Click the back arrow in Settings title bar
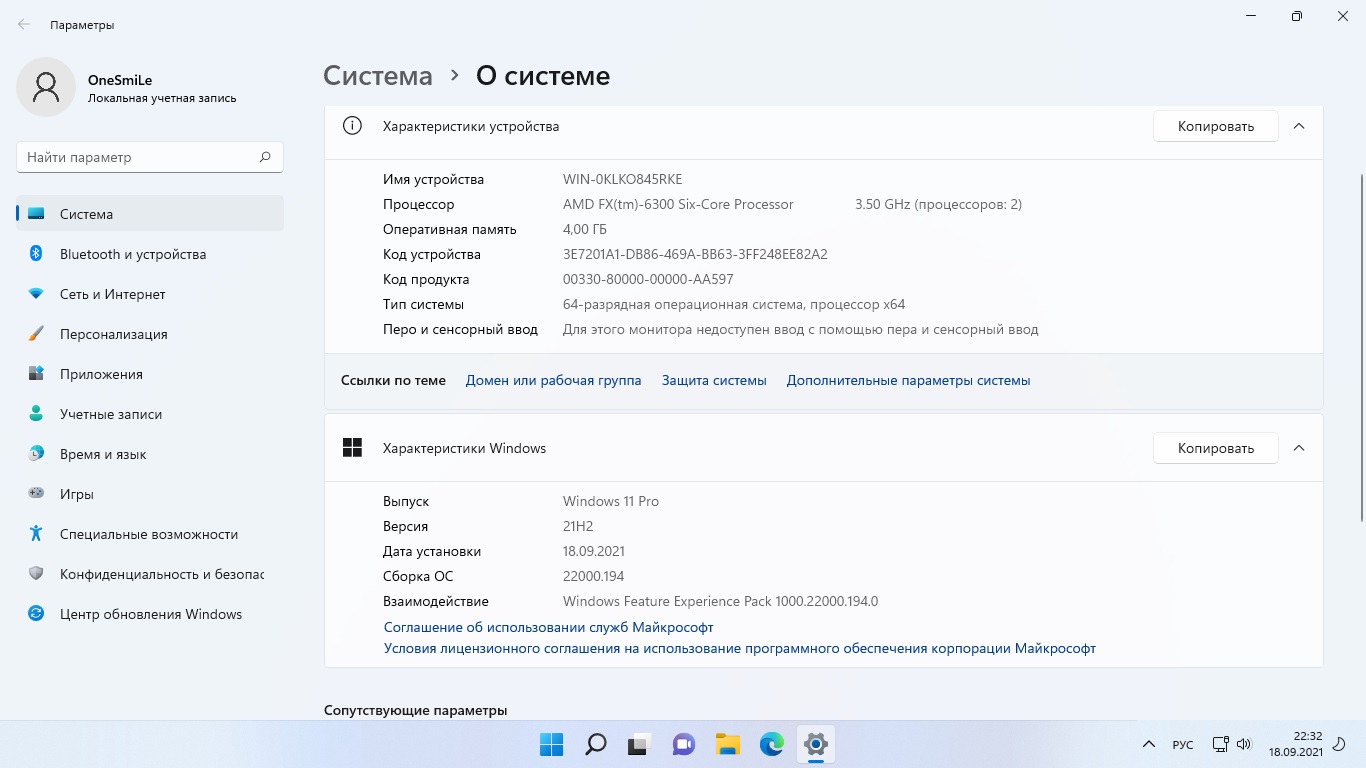1366x768 pixels. [24, 24]
